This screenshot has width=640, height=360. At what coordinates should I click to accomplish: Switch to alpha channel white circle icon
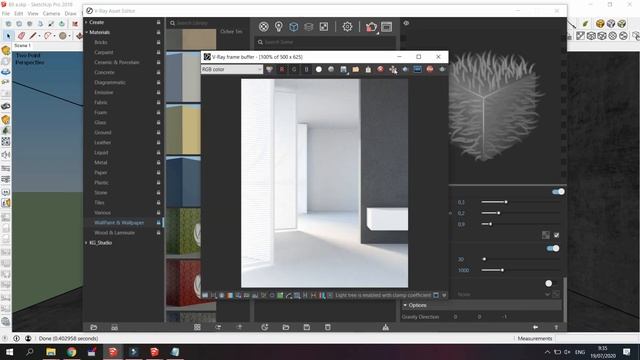319,69
